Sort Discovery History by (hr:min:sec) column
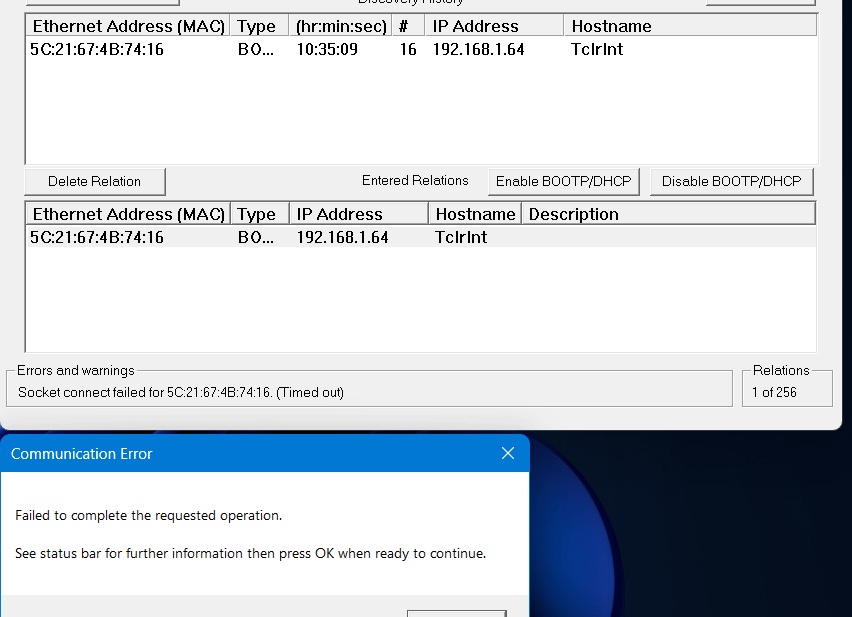The image size is (852, 617). [341, 26]
